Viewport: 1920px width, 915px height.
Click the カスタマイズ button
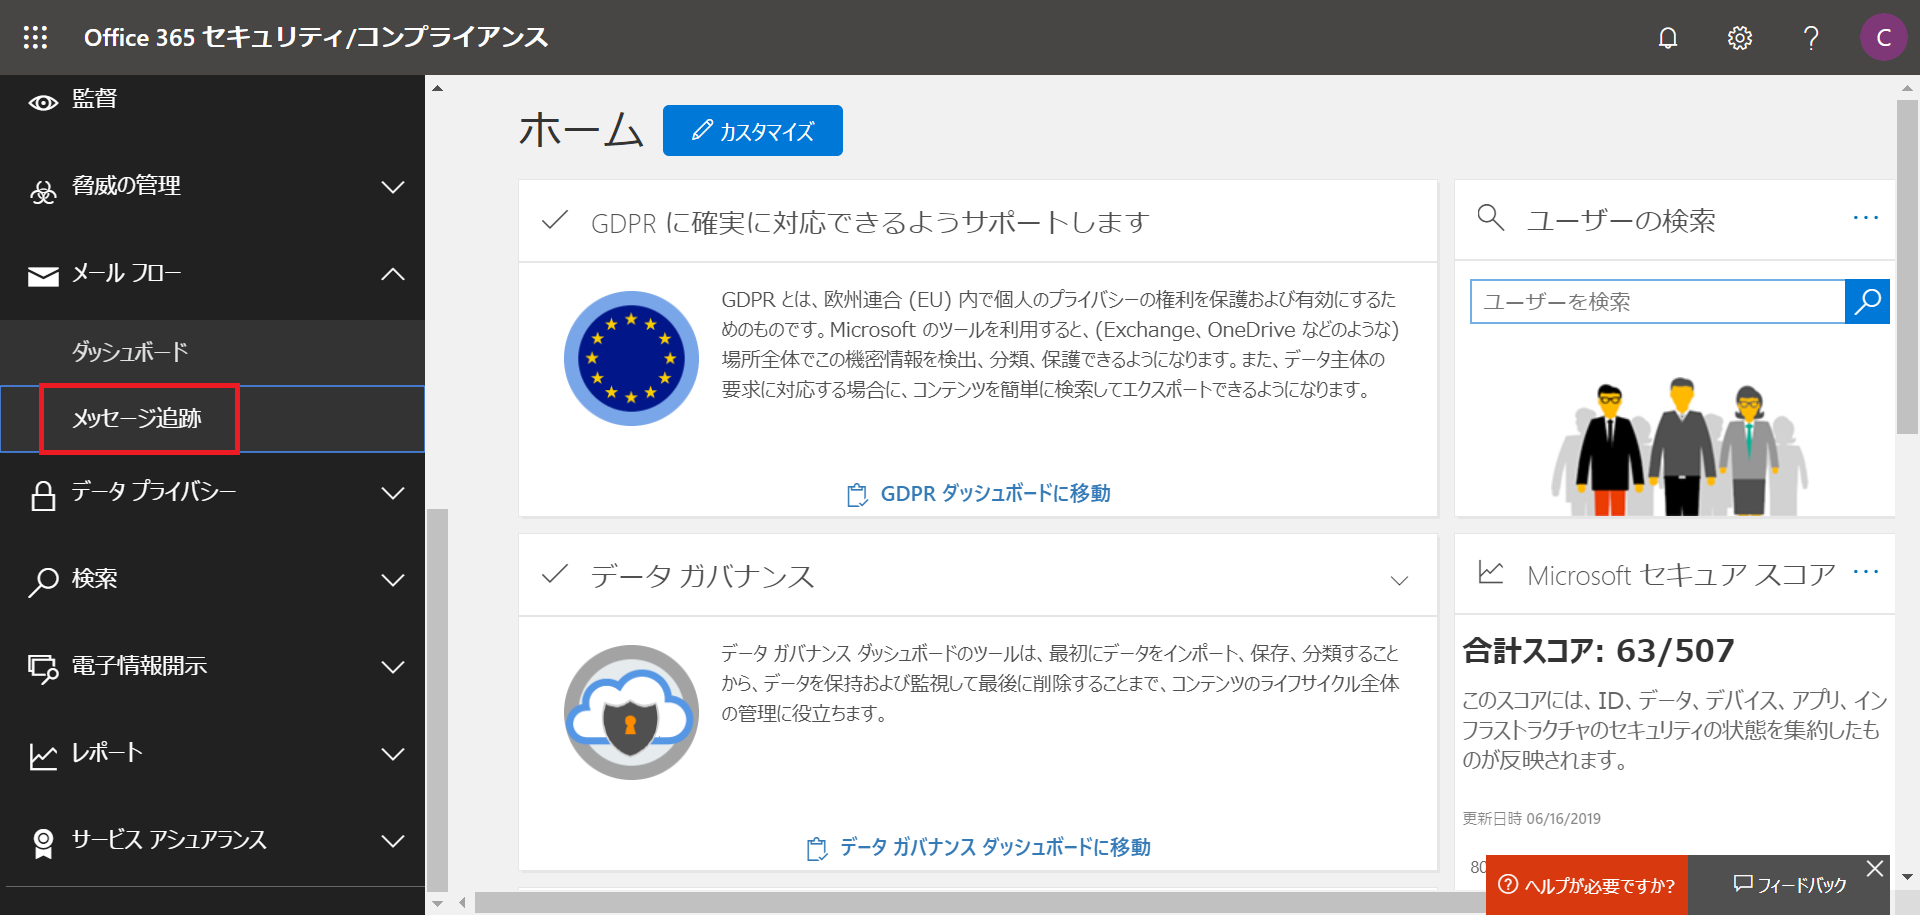[753, 131]
